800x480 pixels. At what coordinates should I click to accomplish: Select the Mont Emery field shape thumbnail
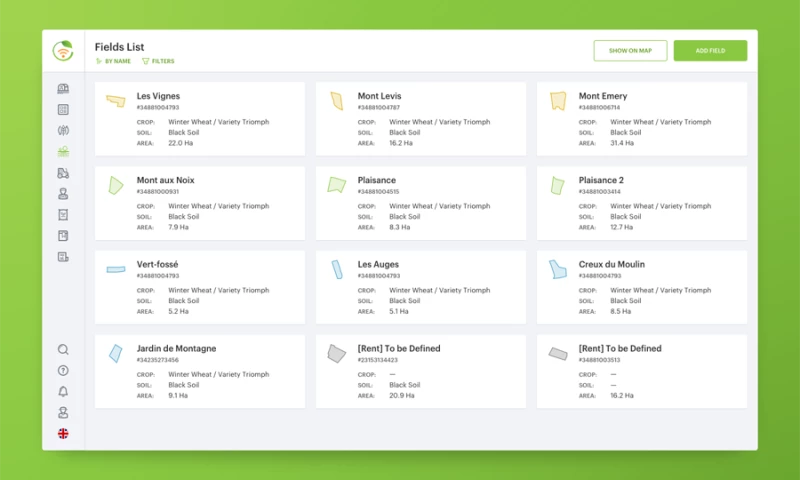[x=558, y=101]
